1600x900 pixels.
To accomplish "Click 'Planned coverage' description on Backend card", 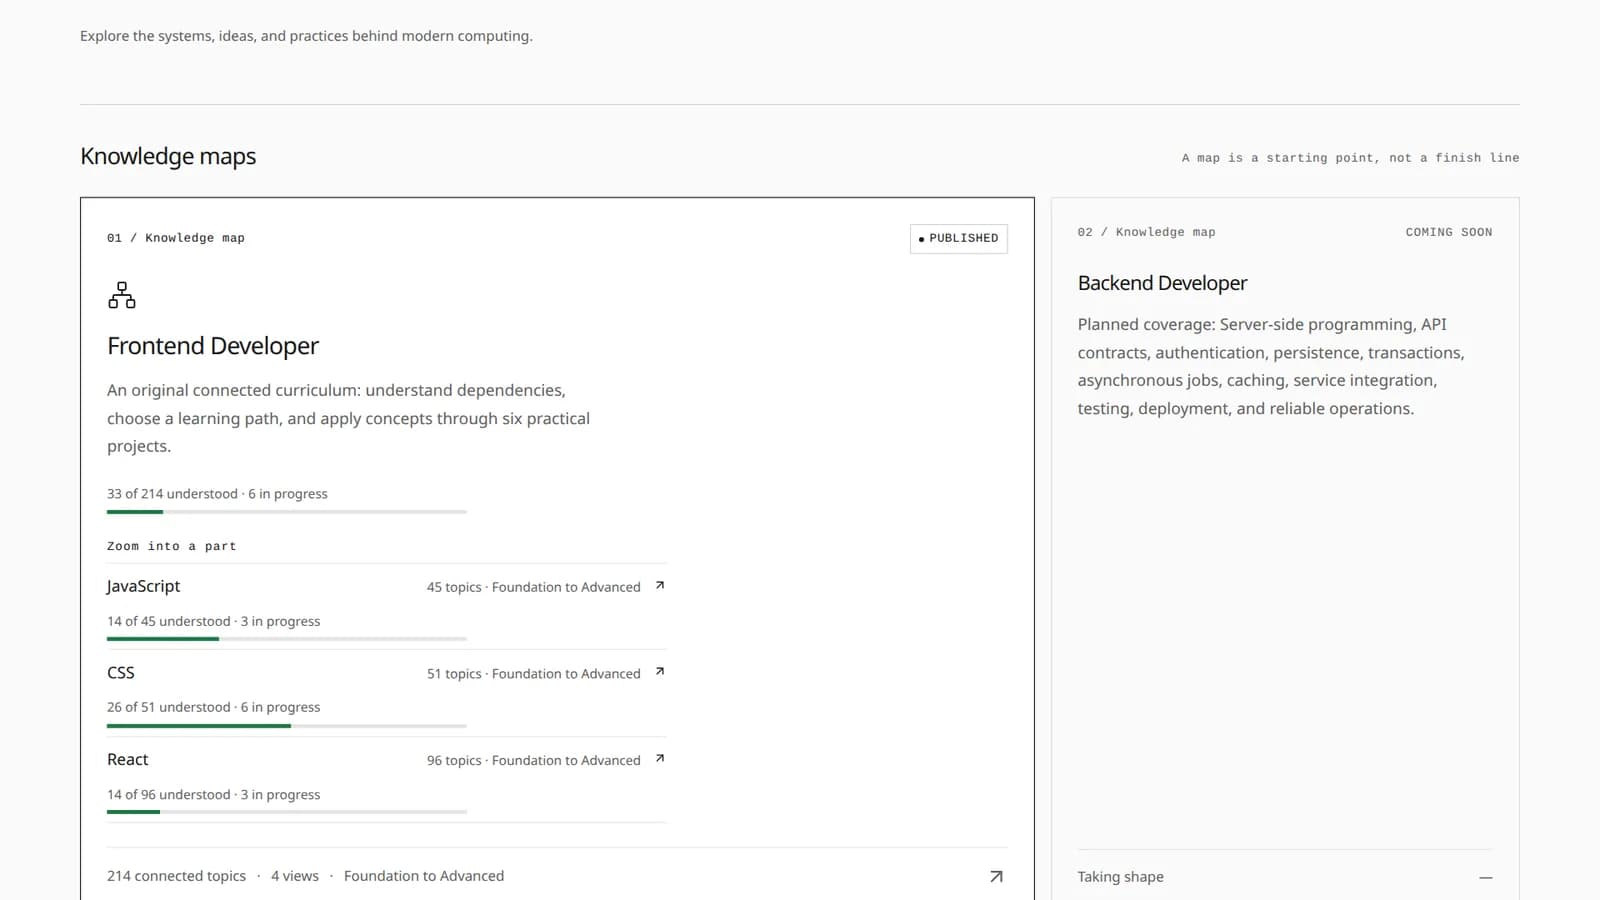I will pos(1271,367).
